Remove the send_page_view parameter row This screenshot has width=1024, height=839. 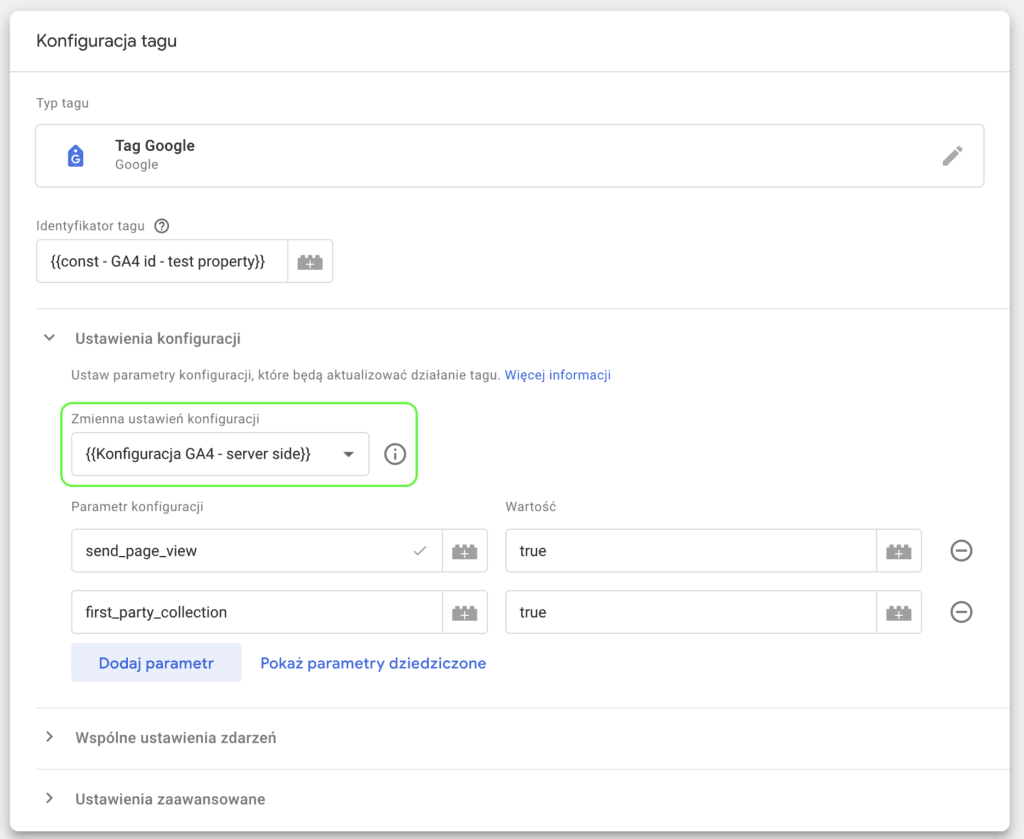pyautogui.click(x=961, y=550)
